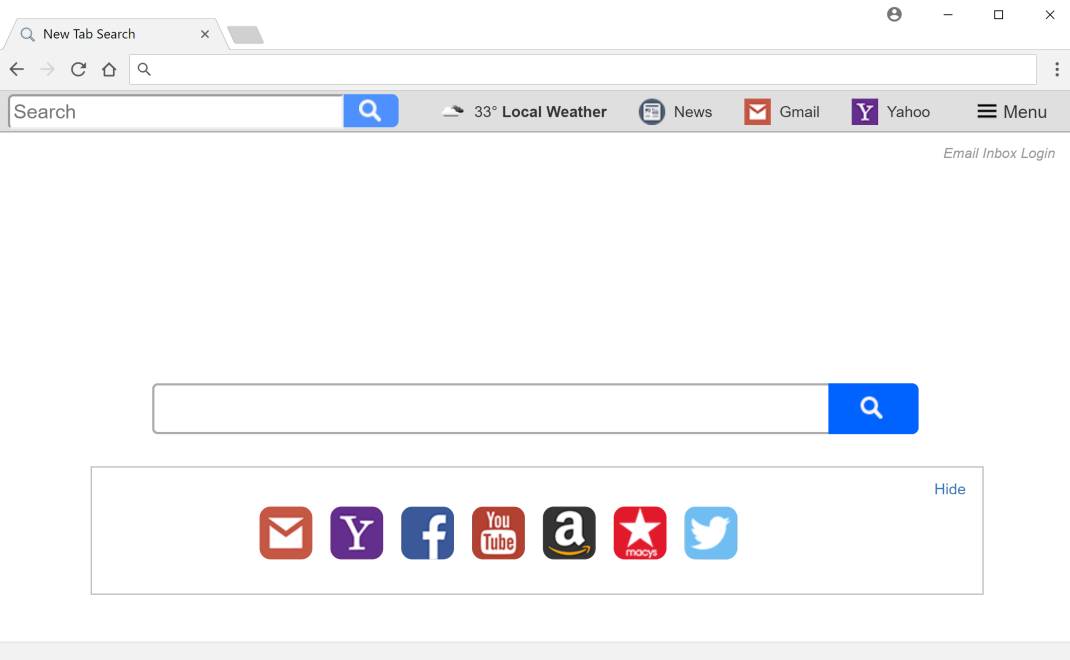The width and height of the screenshot is (1070, 660).
Task: Launch Facebook from the shortcut tiles
Action: [428, 532]
